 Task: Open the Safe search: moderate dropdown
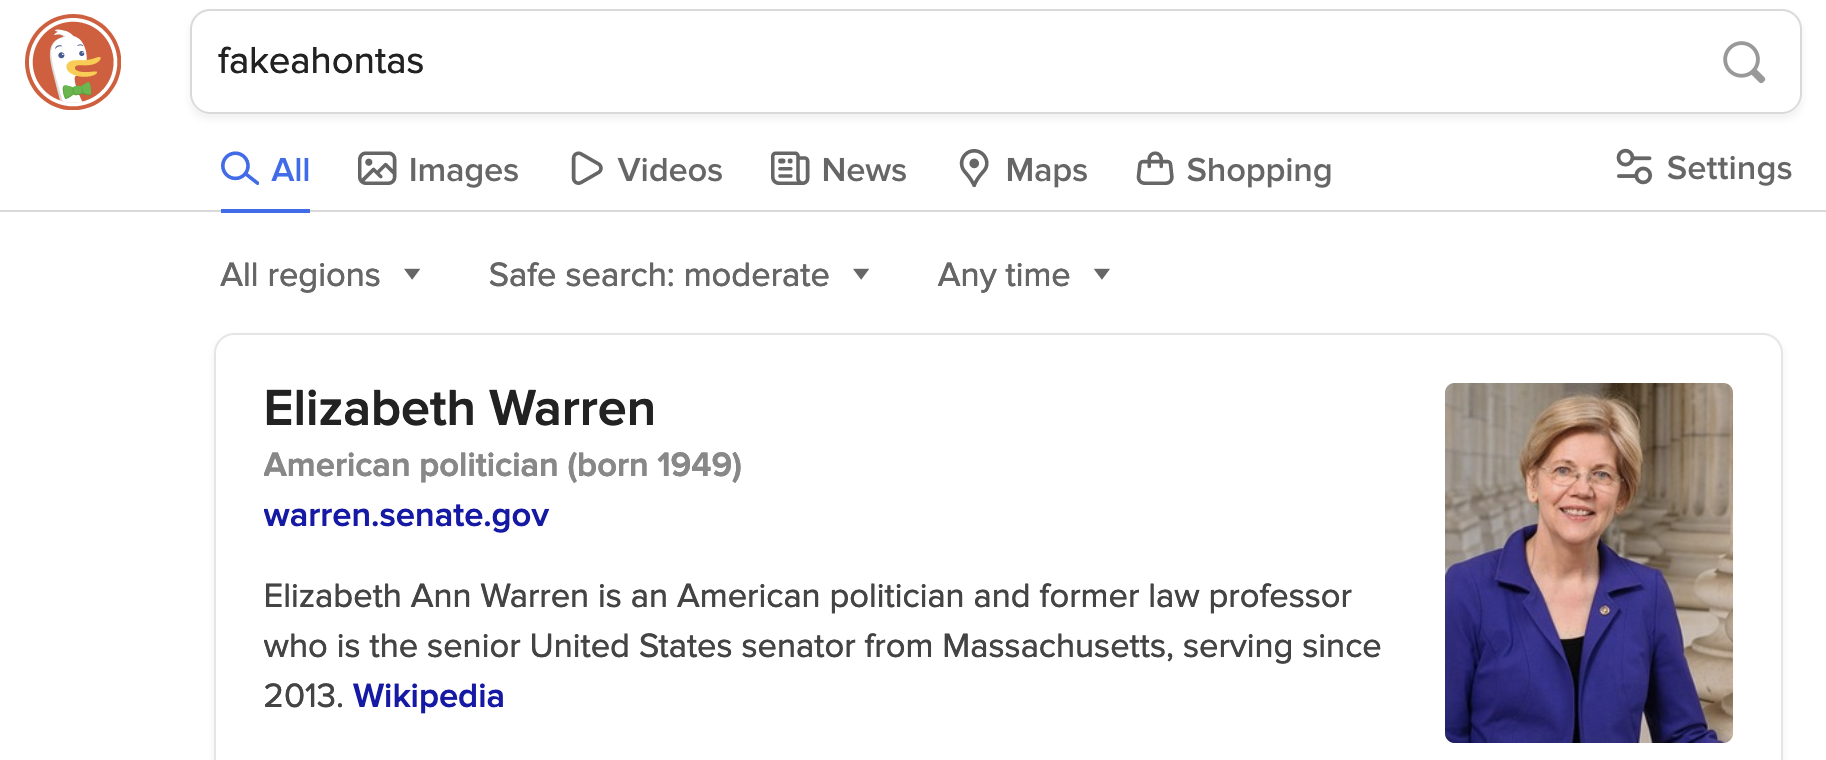point(678,275)
